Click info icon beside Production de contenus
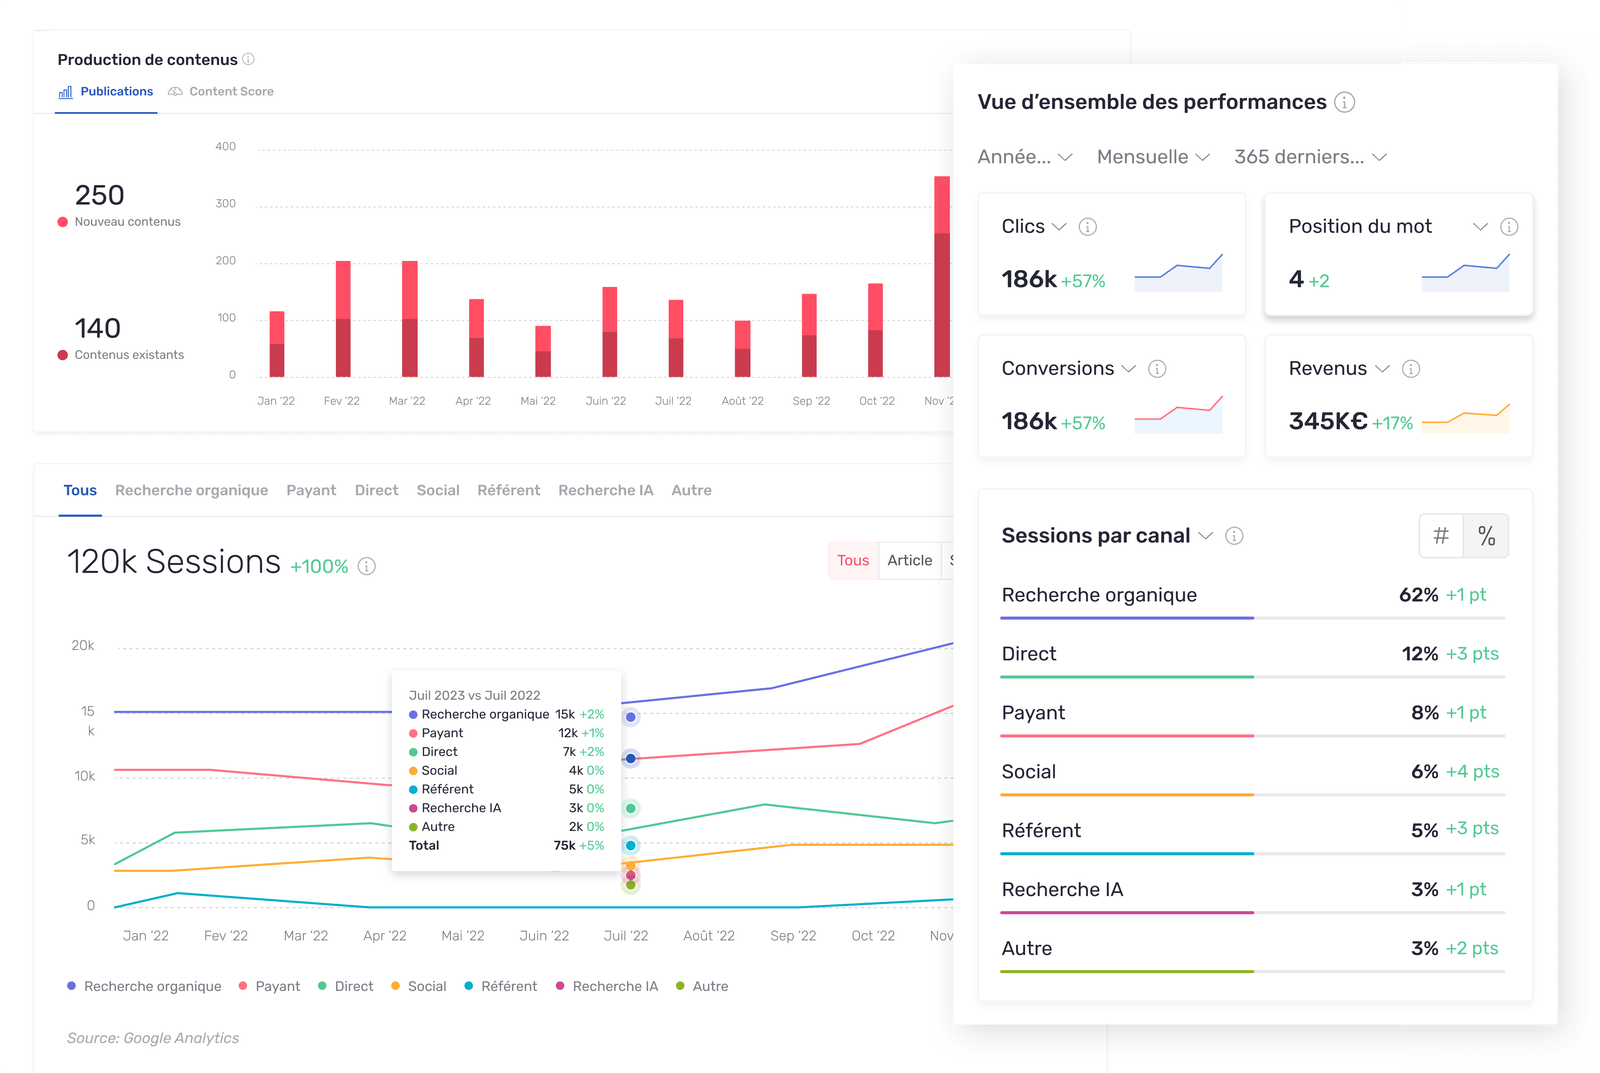The height and width of the screenshot is (1073, 1600). 248,59
